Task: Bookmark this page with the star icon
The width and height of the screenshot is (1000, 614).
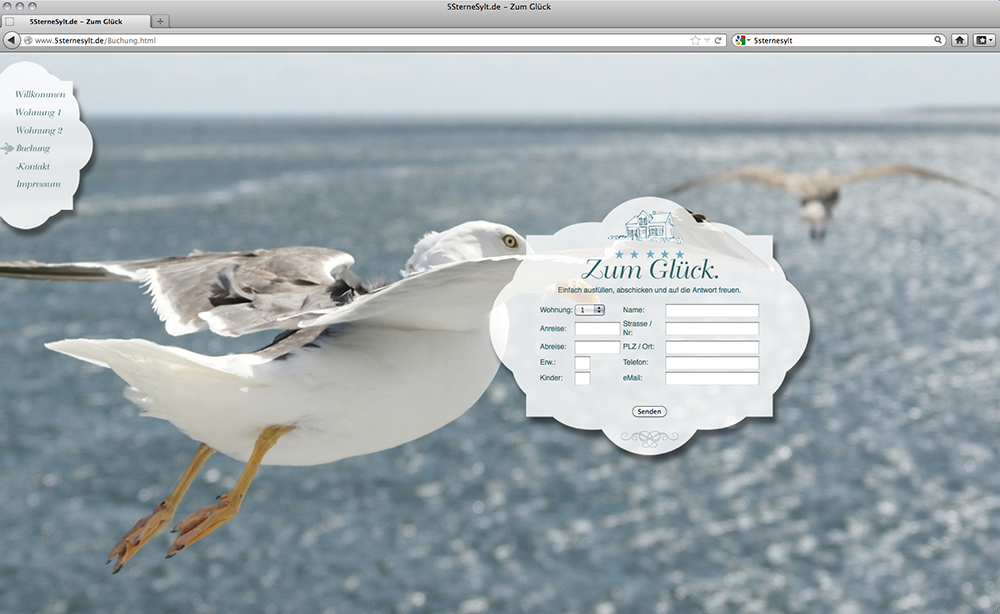Action: click(x=695, y=40)
